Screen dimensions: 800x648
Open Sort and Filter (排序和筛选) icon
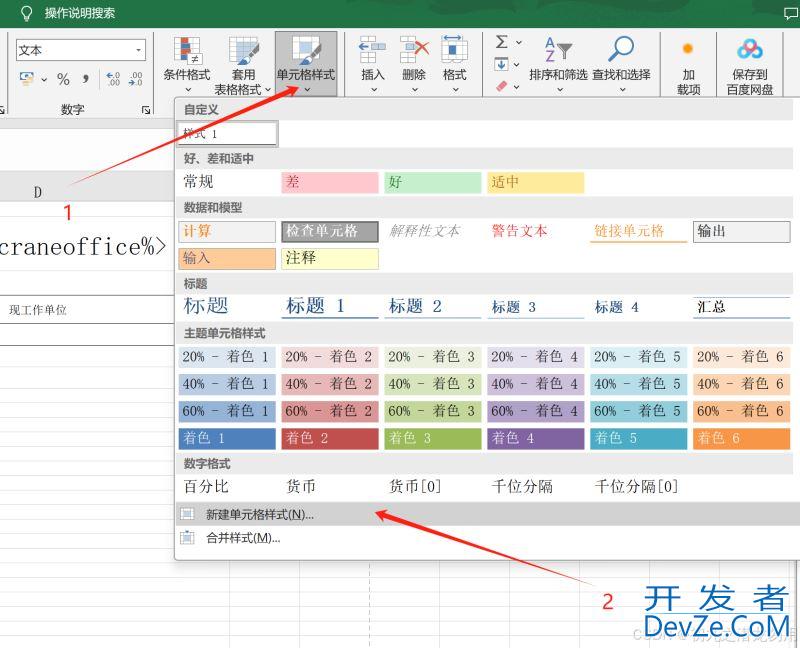coord(558,49)
